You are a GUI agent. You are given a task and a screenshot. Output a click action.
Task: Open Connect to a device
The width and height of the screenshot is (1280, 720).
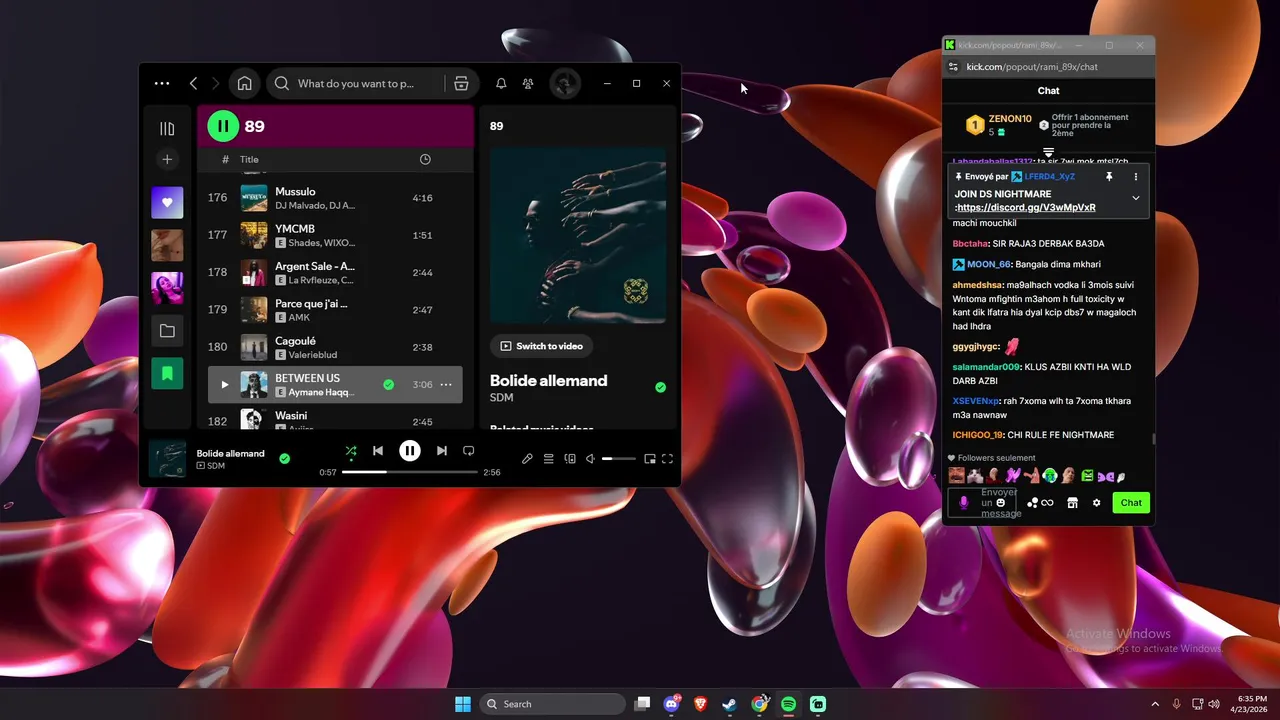570,459
